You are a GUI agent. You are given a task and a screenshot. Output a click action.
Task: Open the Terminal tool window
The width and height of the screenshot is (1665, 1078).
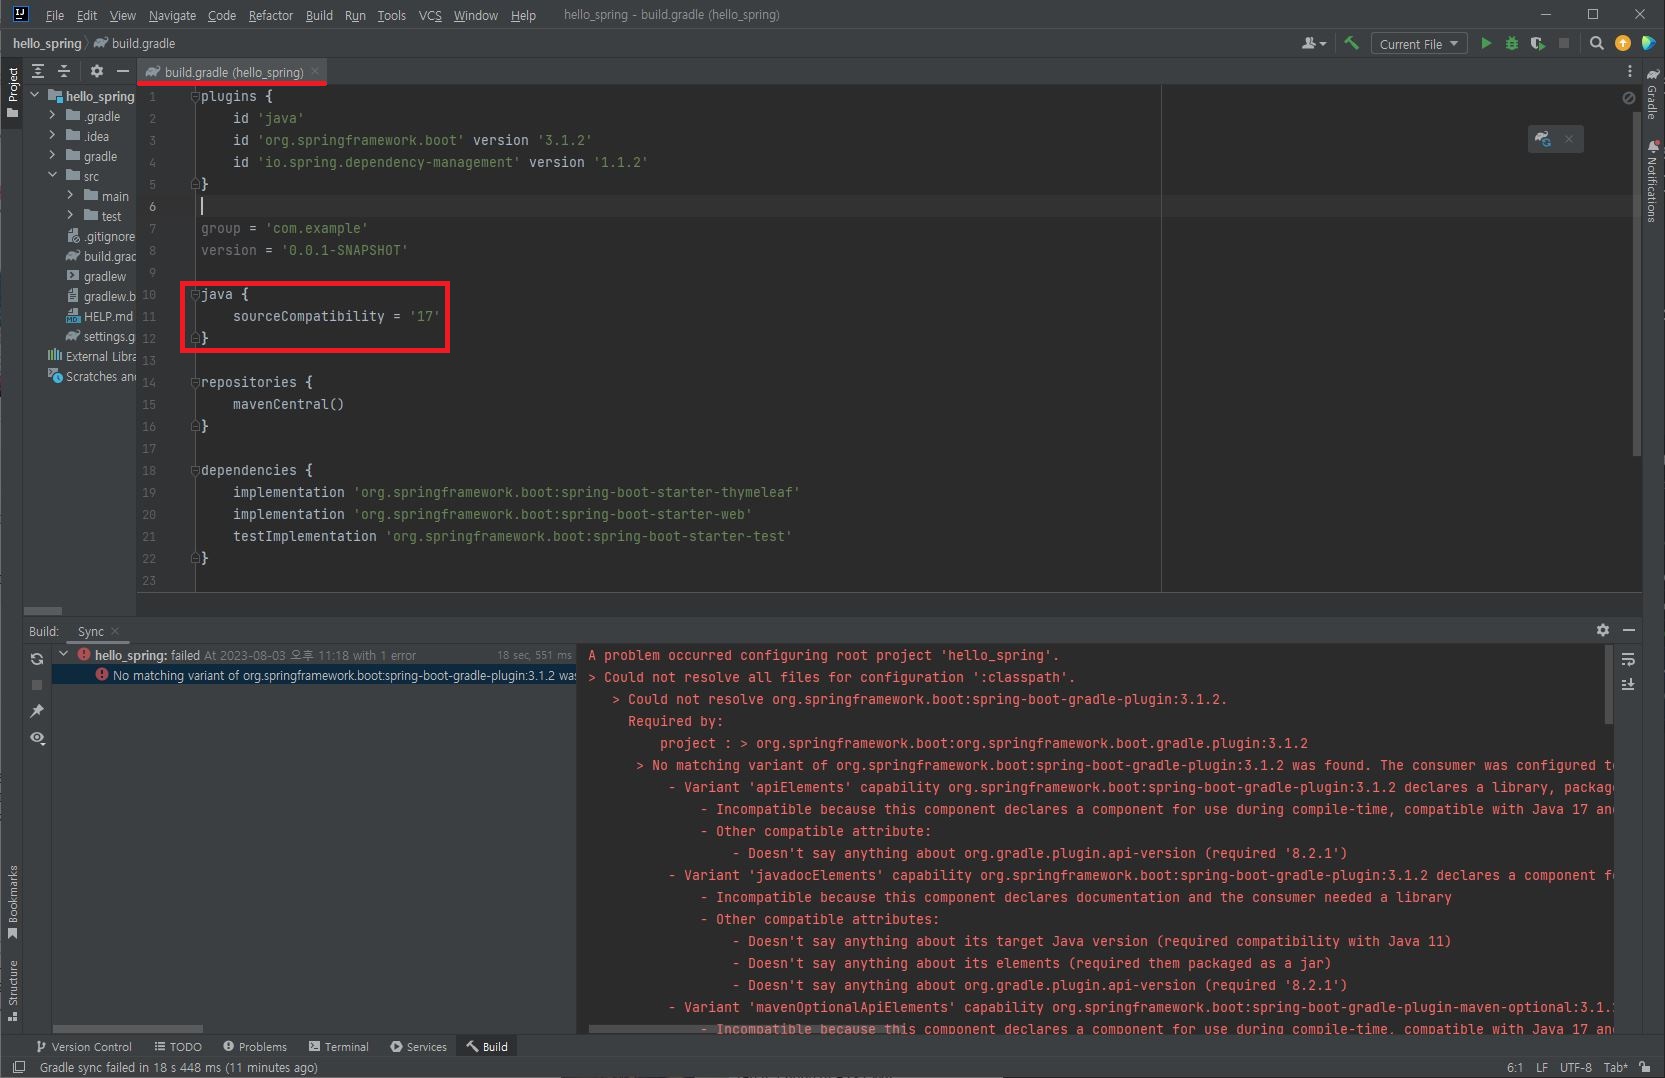tap(339, 1046)
